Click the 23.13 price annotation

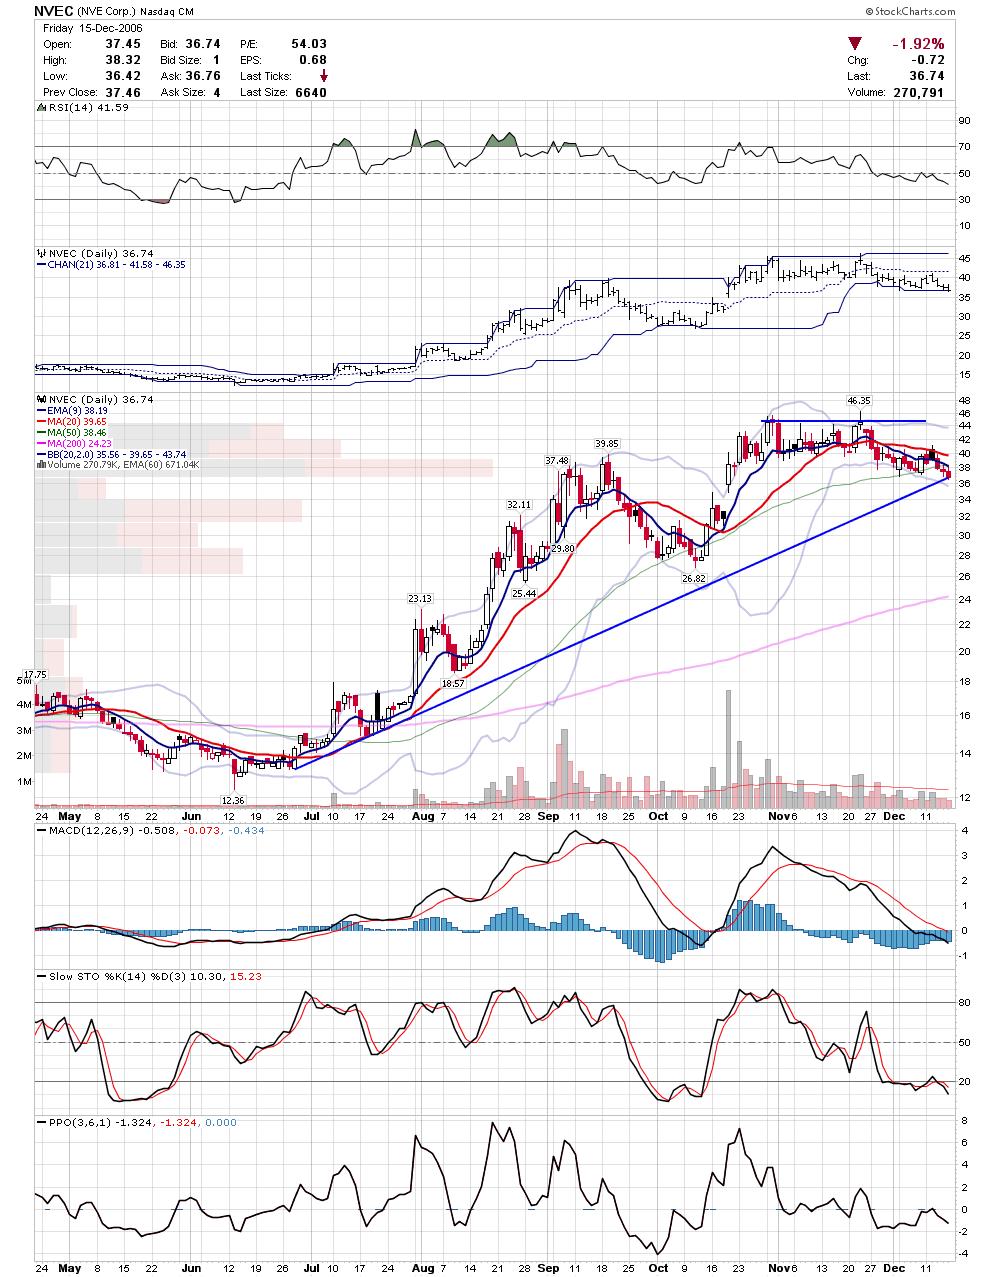click(419, 598)
